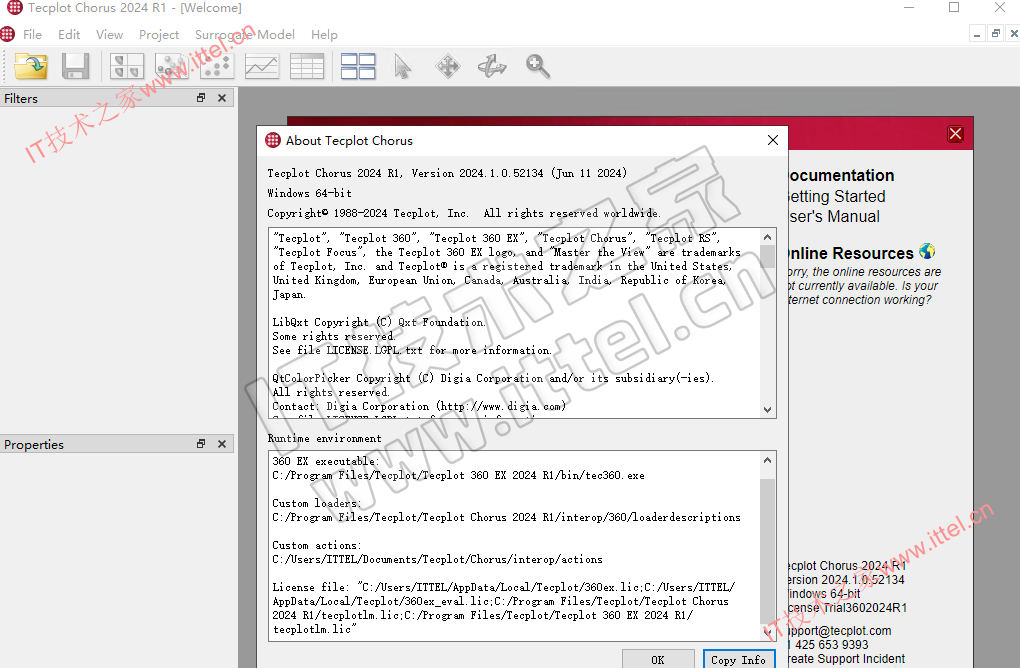Screen dimensions: 1020x668
Task: Minimize the inner Welcome document window
Action: click(x=977, y=34)
